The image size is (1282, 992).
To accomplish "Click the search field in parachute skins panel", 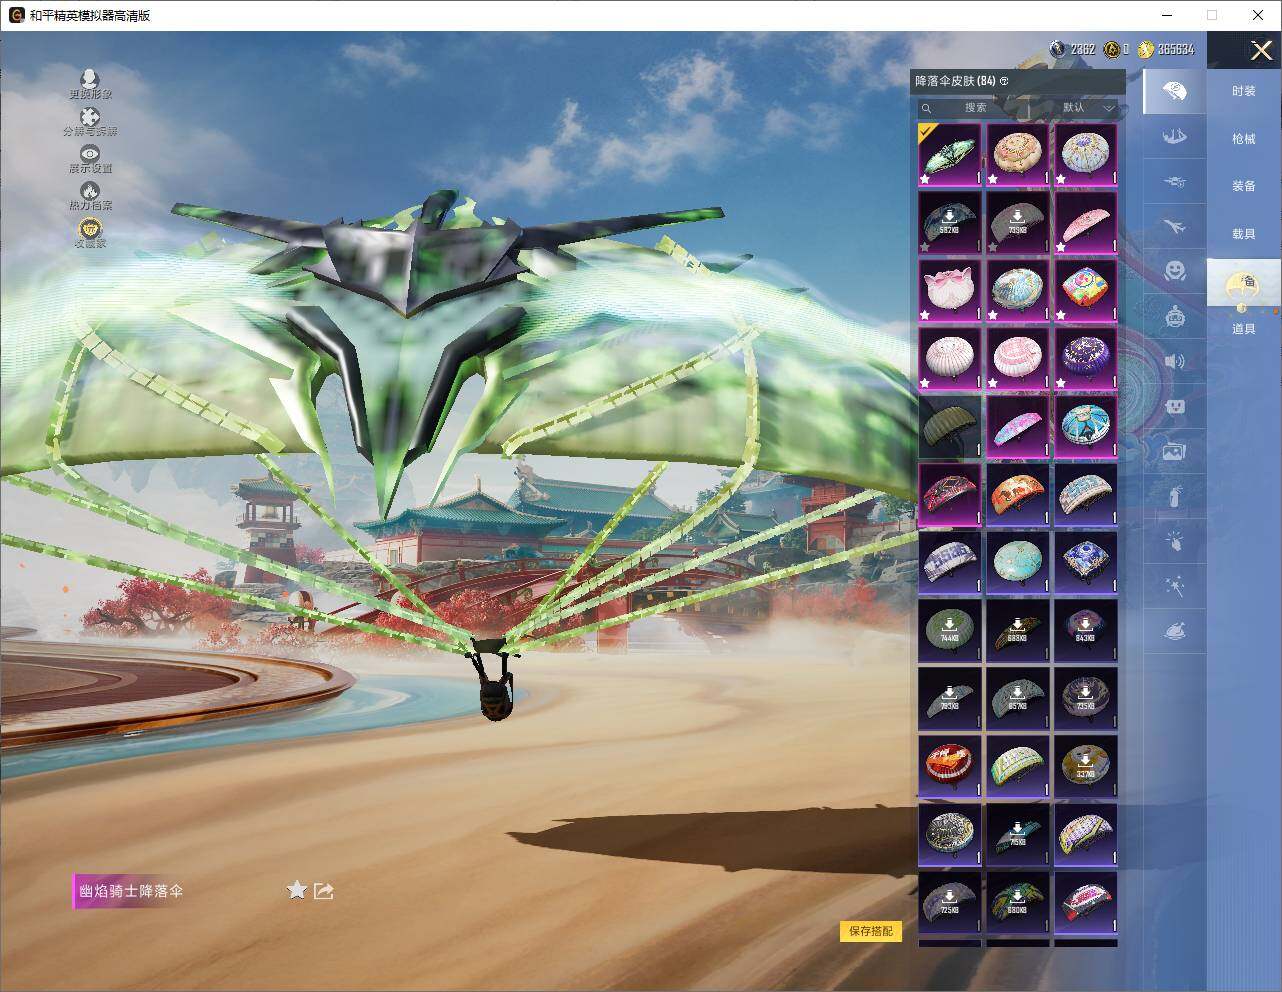I will 973,108.
